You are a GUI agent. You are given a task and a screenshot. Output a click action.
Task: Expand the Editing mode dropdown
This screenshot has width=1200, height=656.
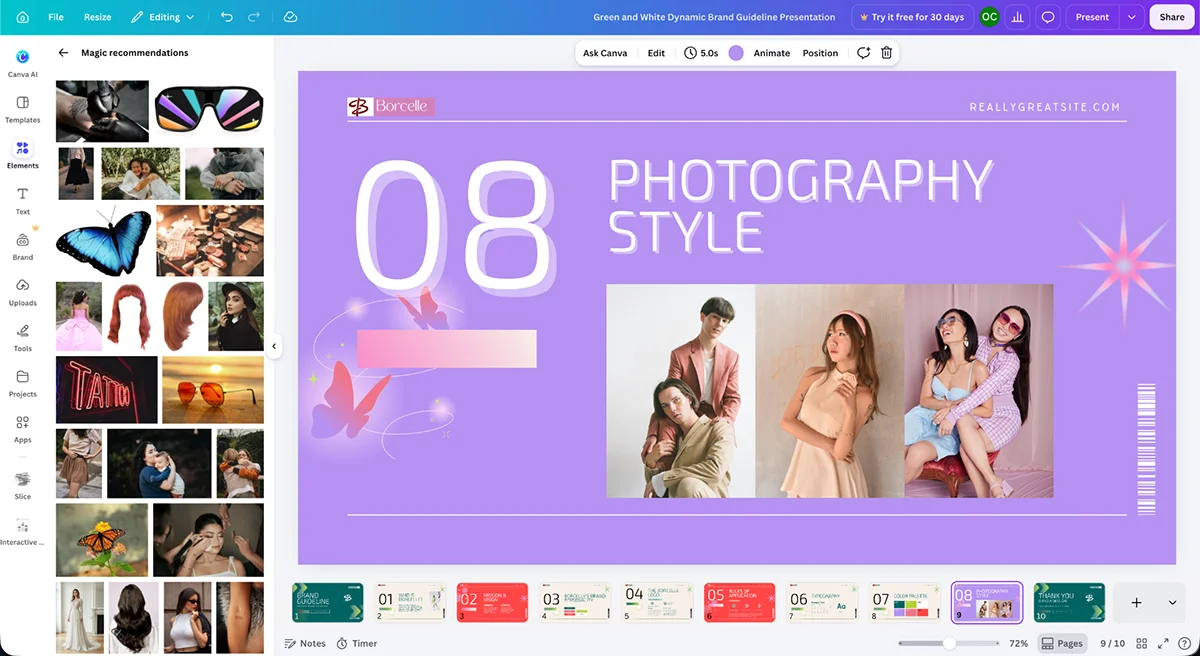click(x=163, y=17)
